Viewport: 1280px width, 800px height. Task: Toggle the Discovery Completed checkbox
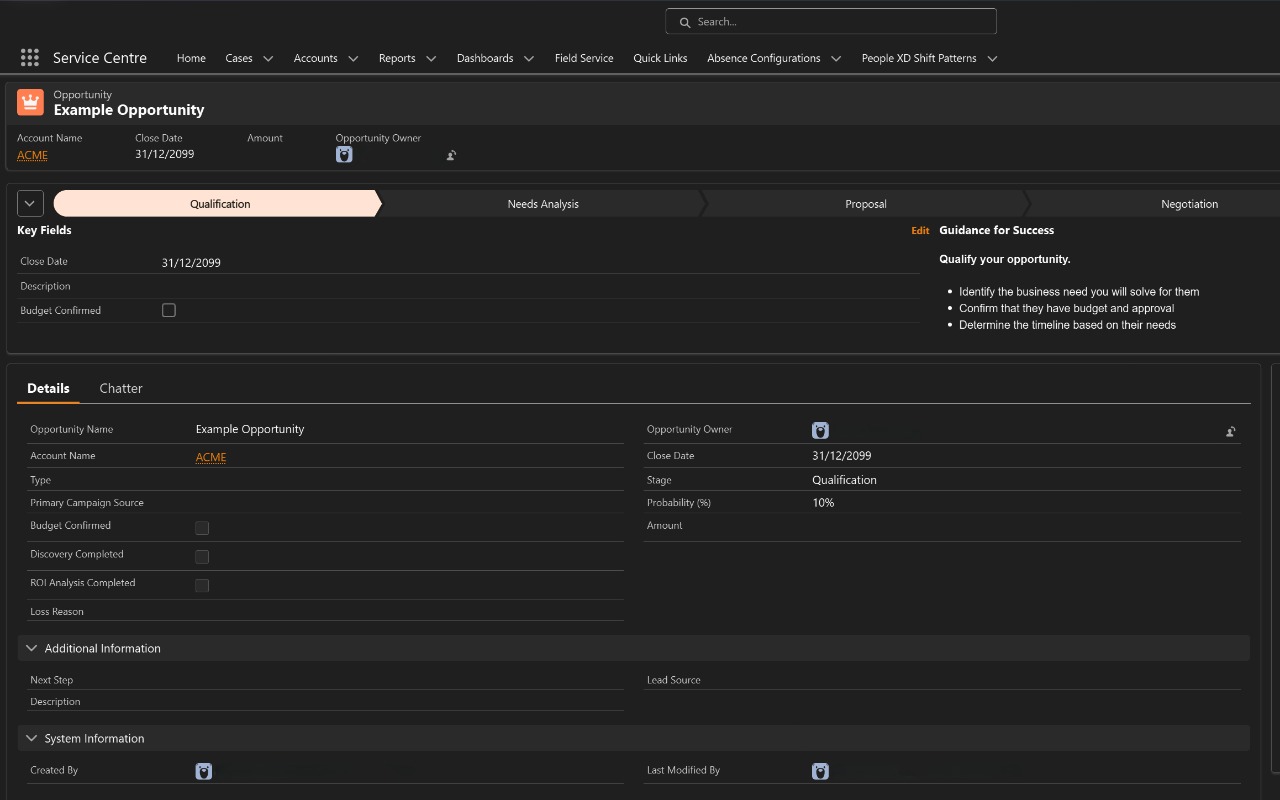[x=202, y=557]
